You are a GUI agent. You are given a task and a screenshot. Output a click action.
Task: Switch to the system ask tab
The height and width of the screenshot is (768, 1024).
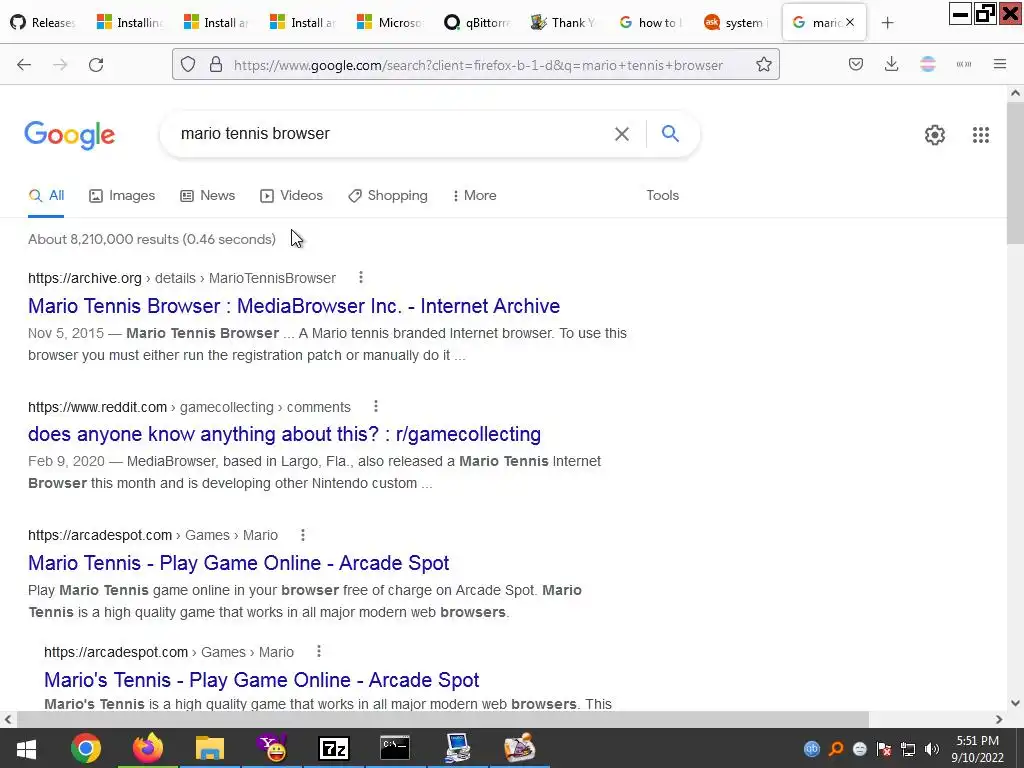738,23
